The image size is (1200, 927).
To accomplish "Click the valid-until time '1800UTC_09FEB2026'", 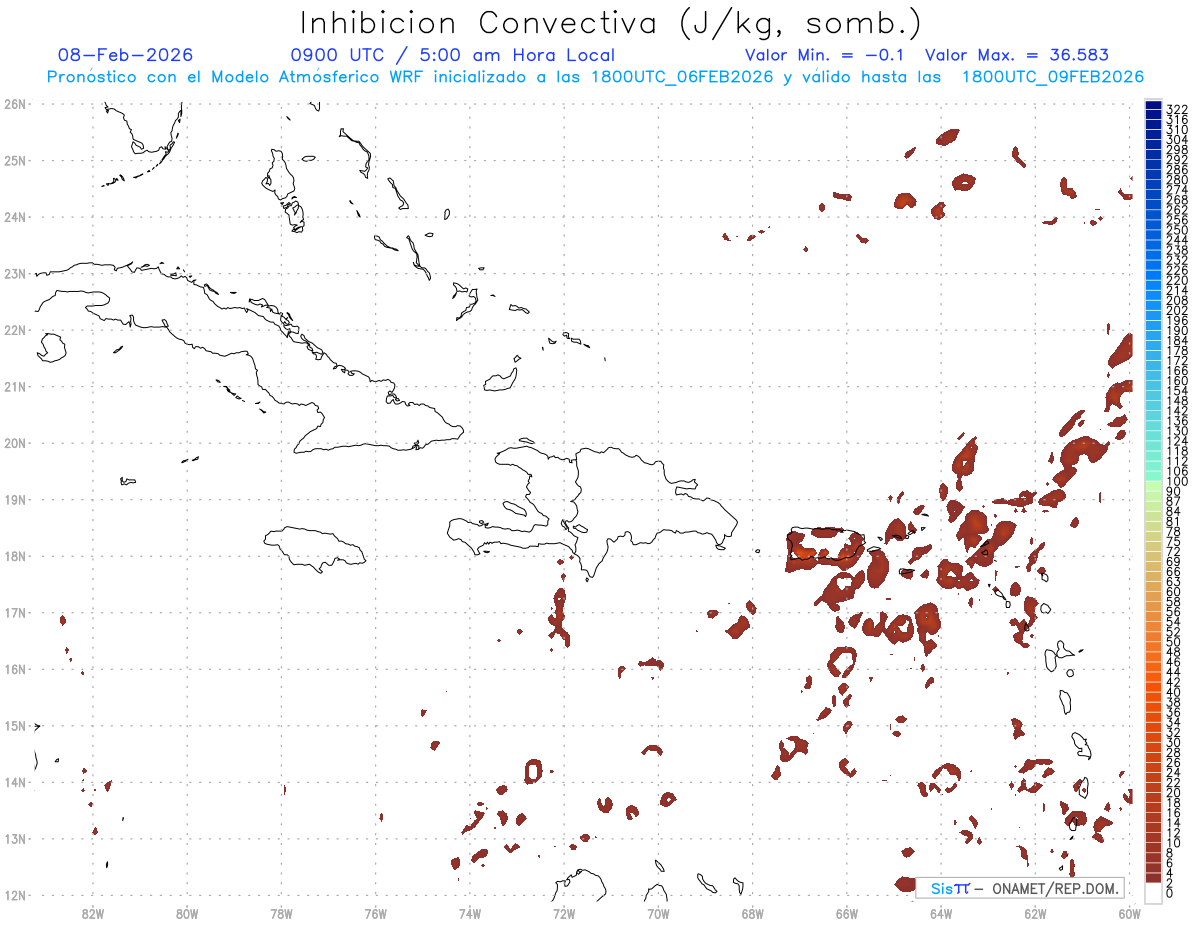I will (1053, 77).
